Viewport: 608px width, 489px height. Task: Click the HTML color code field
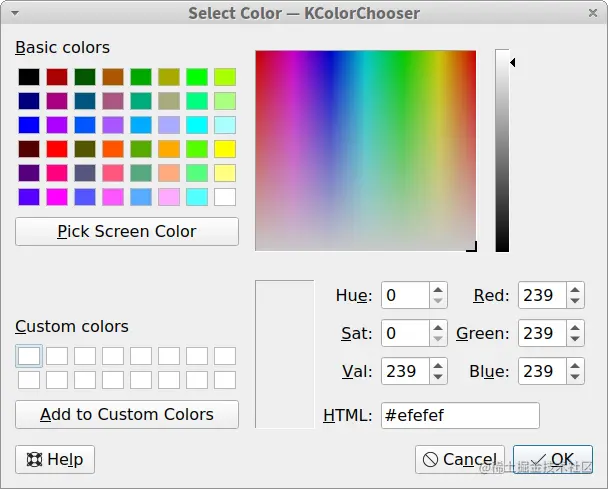[460, 416]
